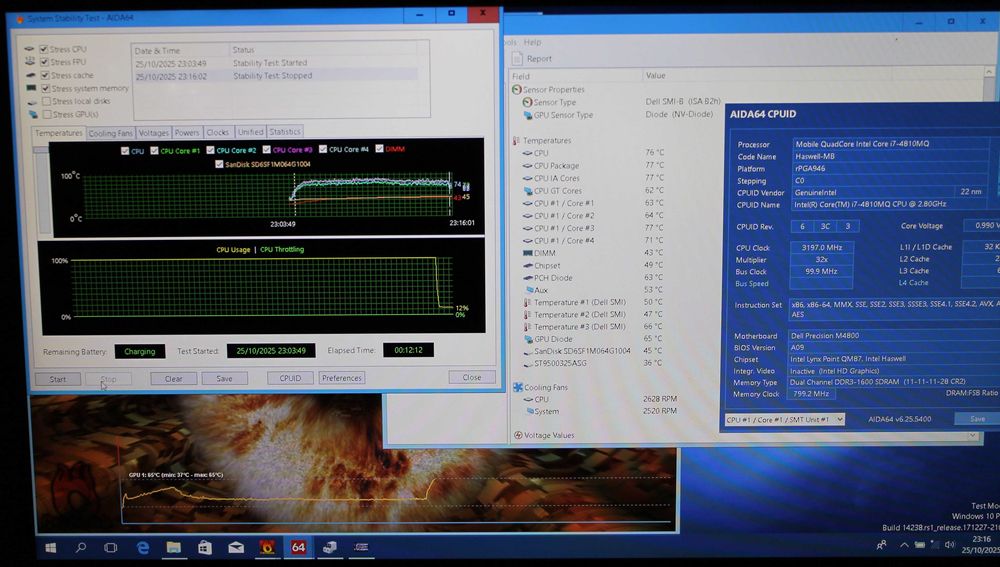Open the Statistics tab
This screenshot has height=567, width=1000.
tap(284, 131)
